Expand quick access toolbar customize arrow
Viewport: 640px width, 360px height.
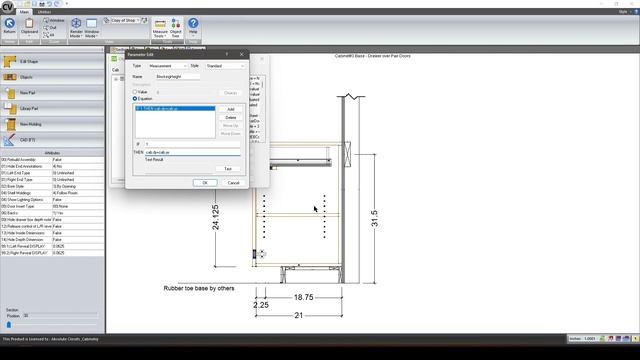tap(67, 4)
